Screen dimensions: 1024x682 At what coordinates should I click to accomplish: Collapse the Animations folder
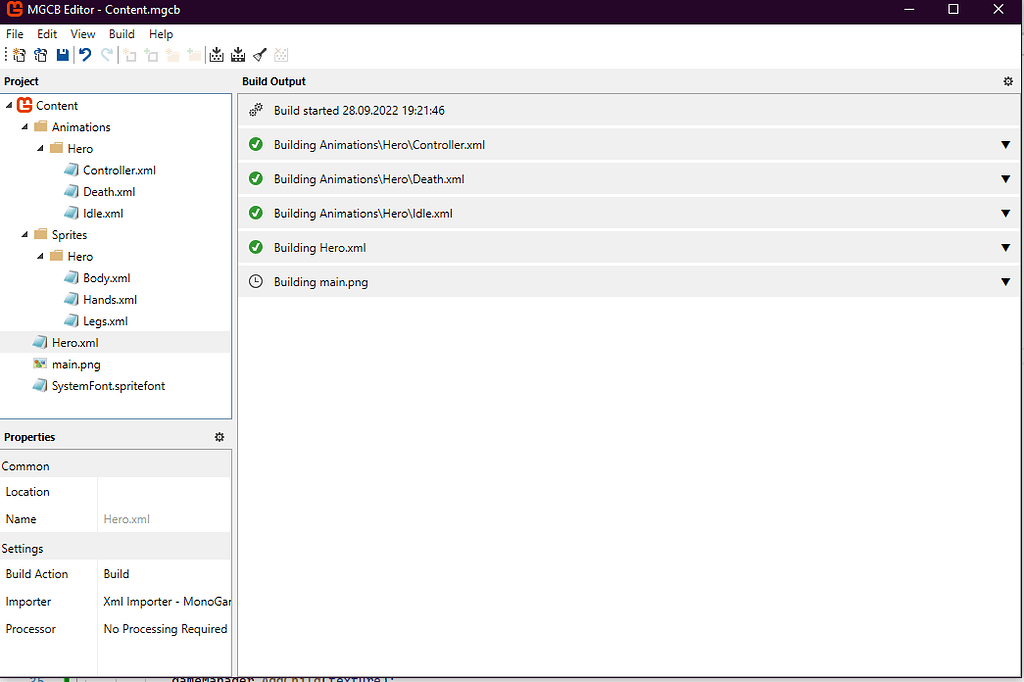click(x=24, y=127)
